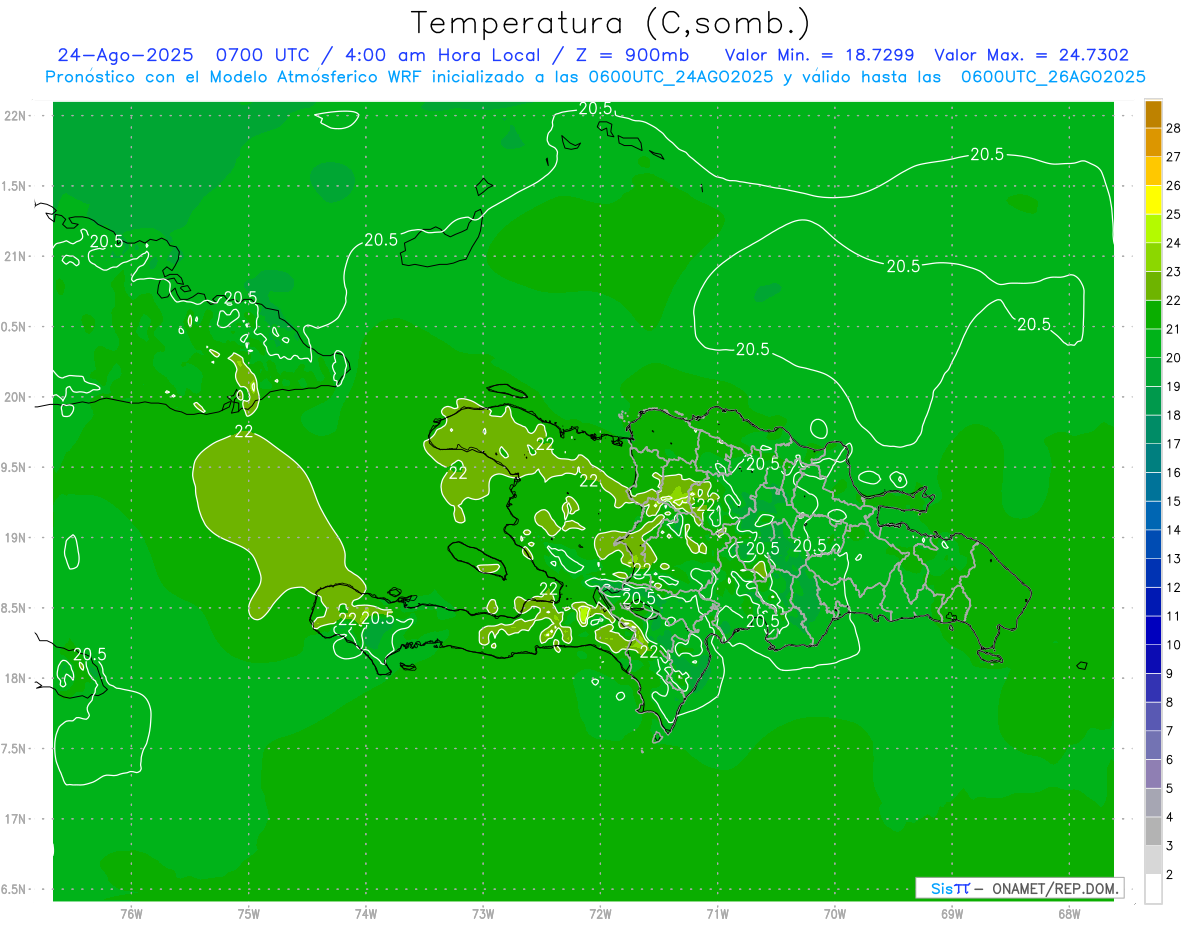Image resolution: width=1200 pixels, height=927 pixels.
Task: Click the latitude label "21N"
Action: (15, 256)
